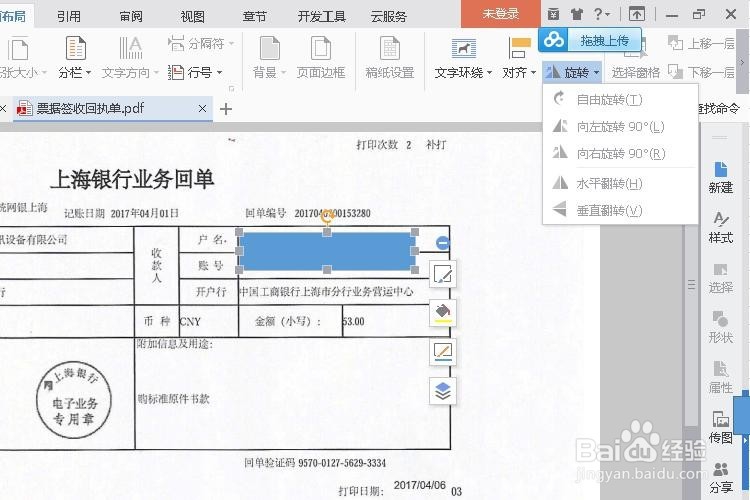Click the ribbon collapse arrow icon

click(637, 14)
